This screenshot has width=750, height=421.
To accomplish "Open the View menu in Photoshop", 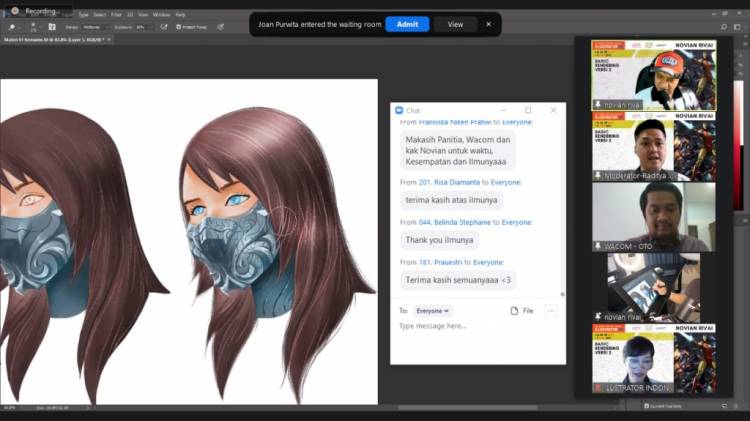I will pos(143,15).
